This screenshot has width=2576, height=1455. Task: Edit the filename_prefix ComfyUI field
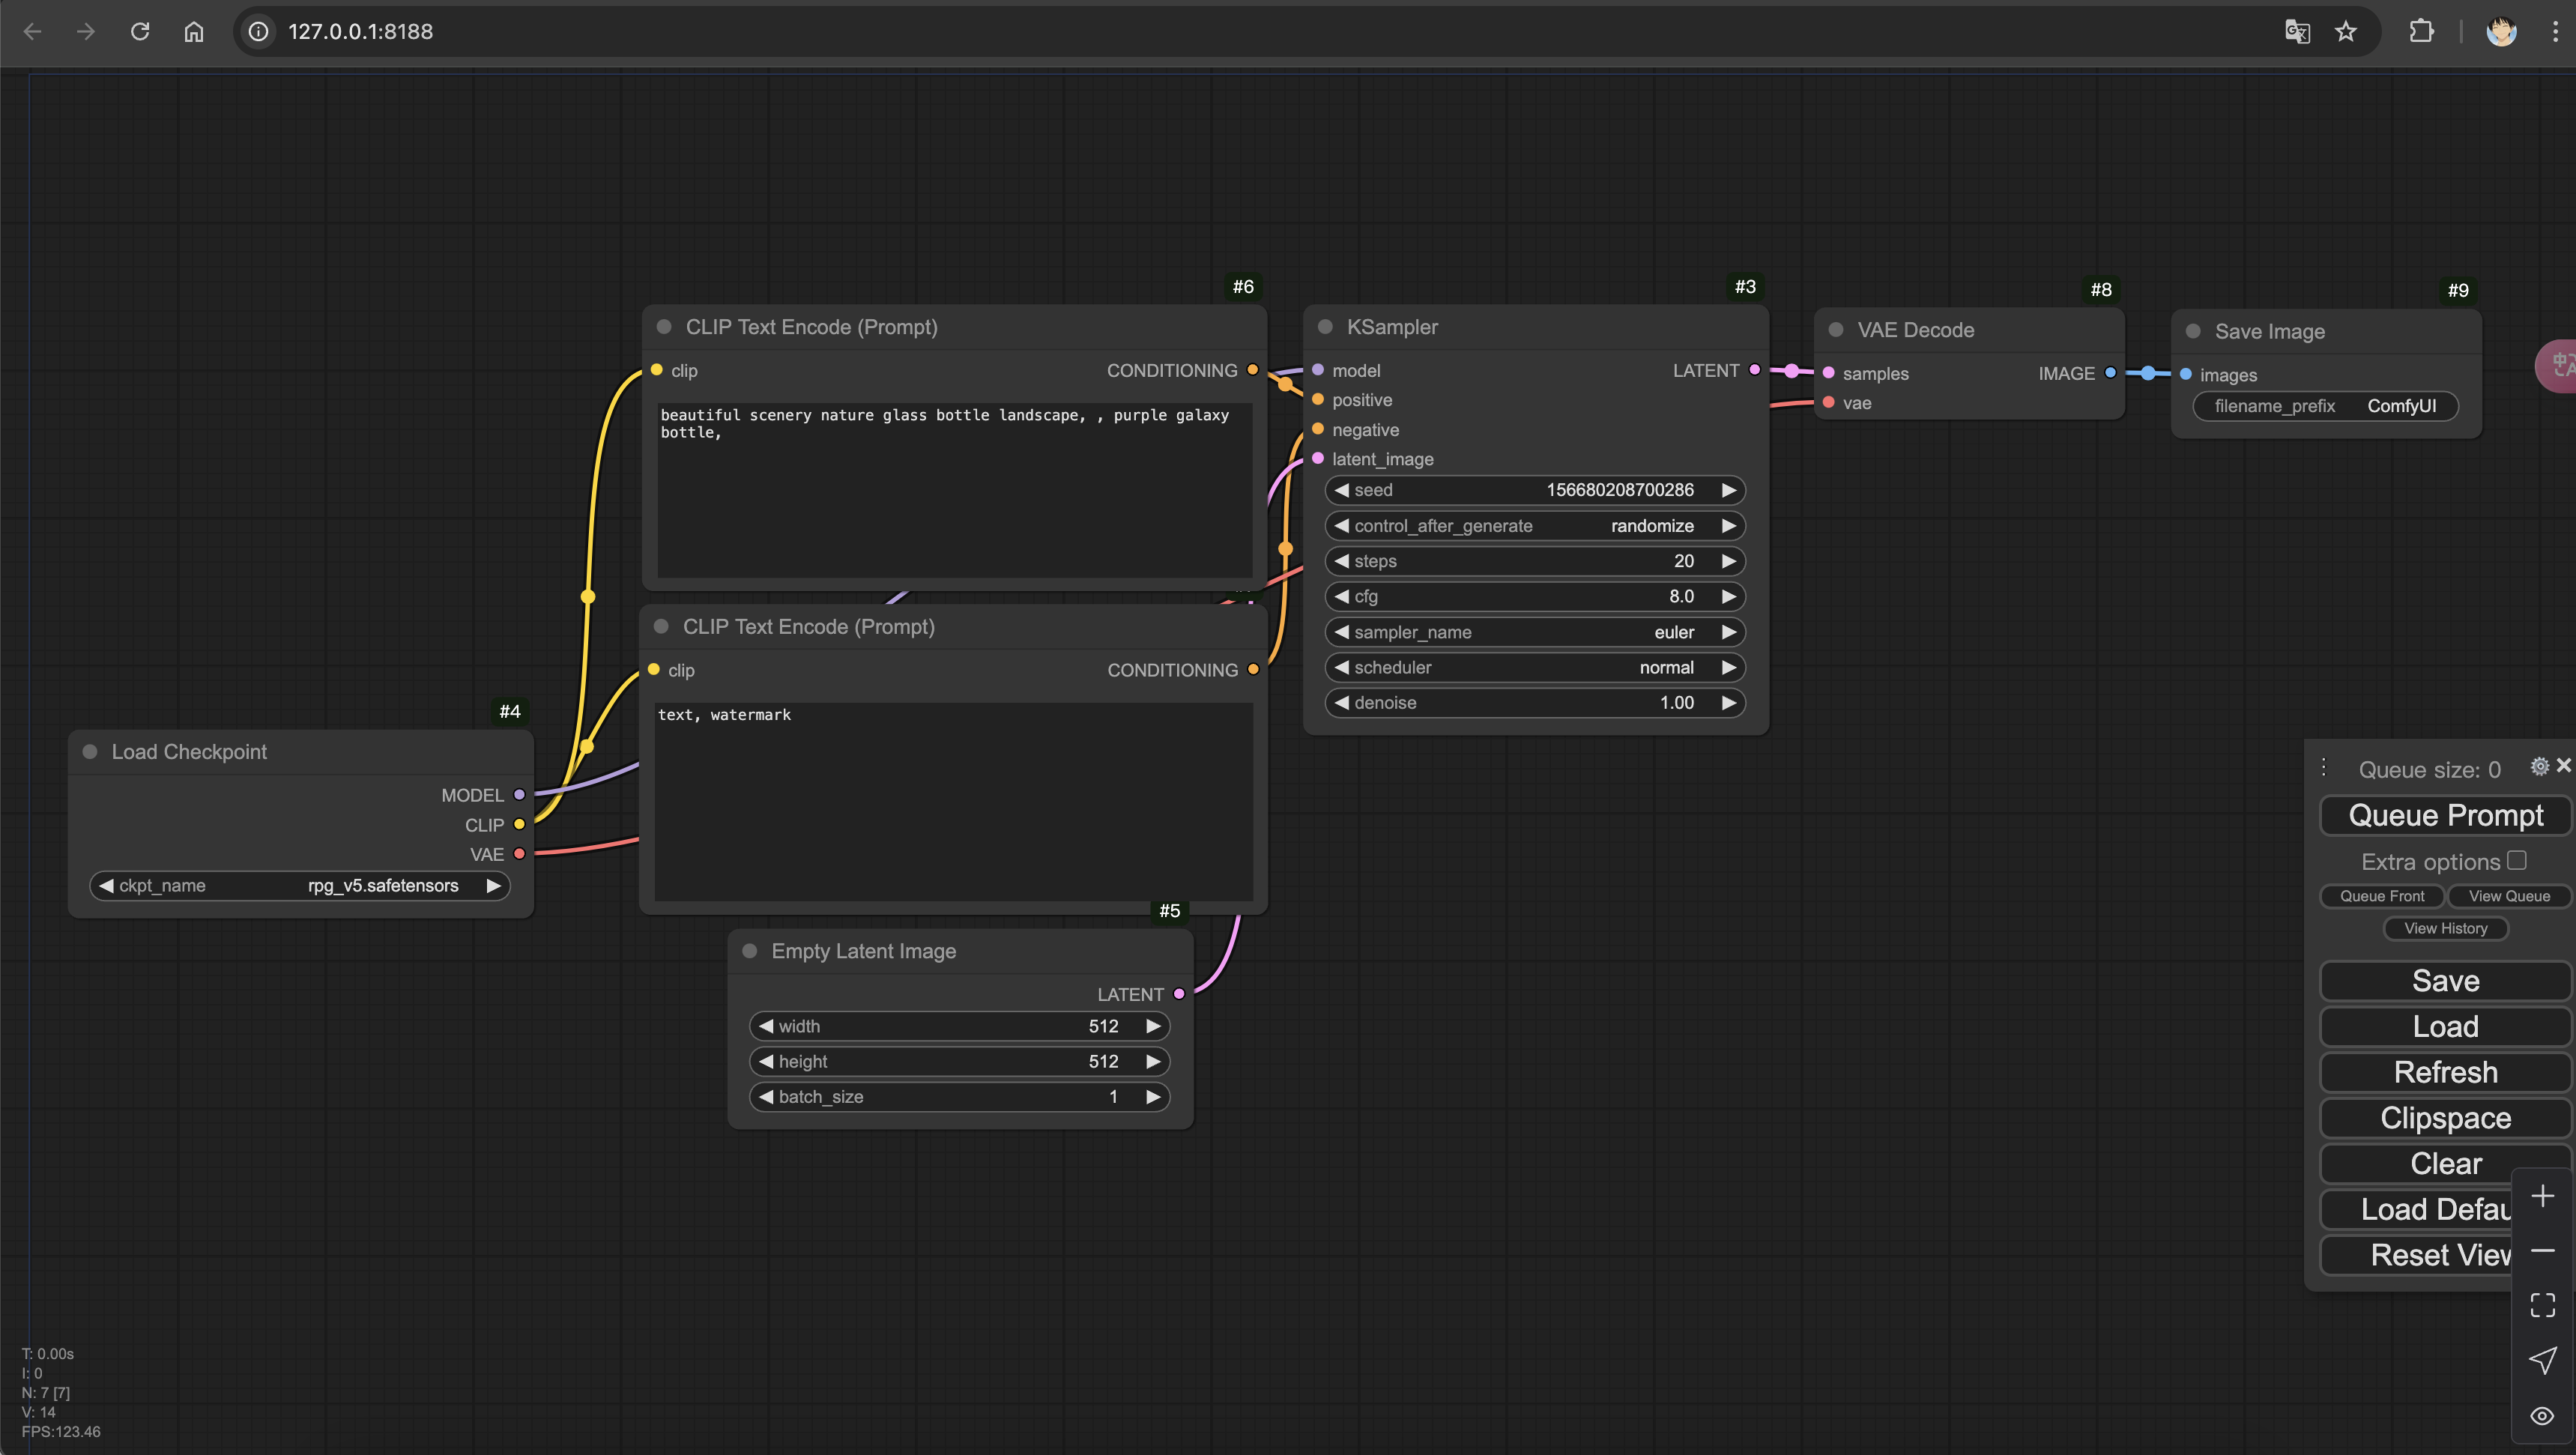click(2325, 406)
